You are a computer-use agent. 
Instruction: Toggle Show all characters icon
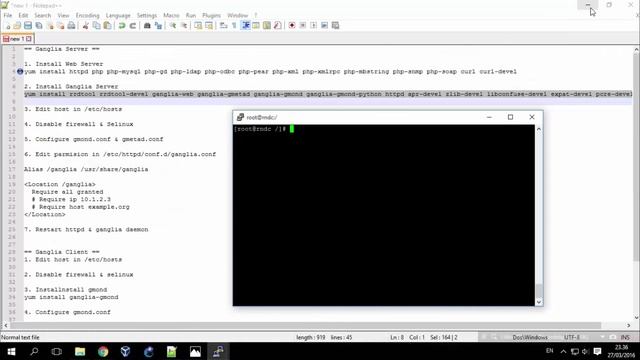click(234, 26)
